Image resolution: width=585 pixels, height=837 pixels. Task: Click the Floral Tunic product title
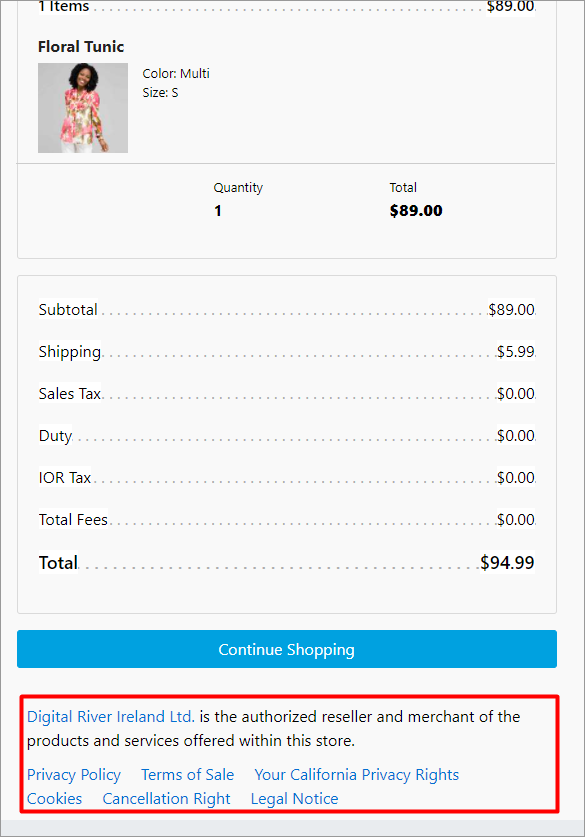click(81, 47)
